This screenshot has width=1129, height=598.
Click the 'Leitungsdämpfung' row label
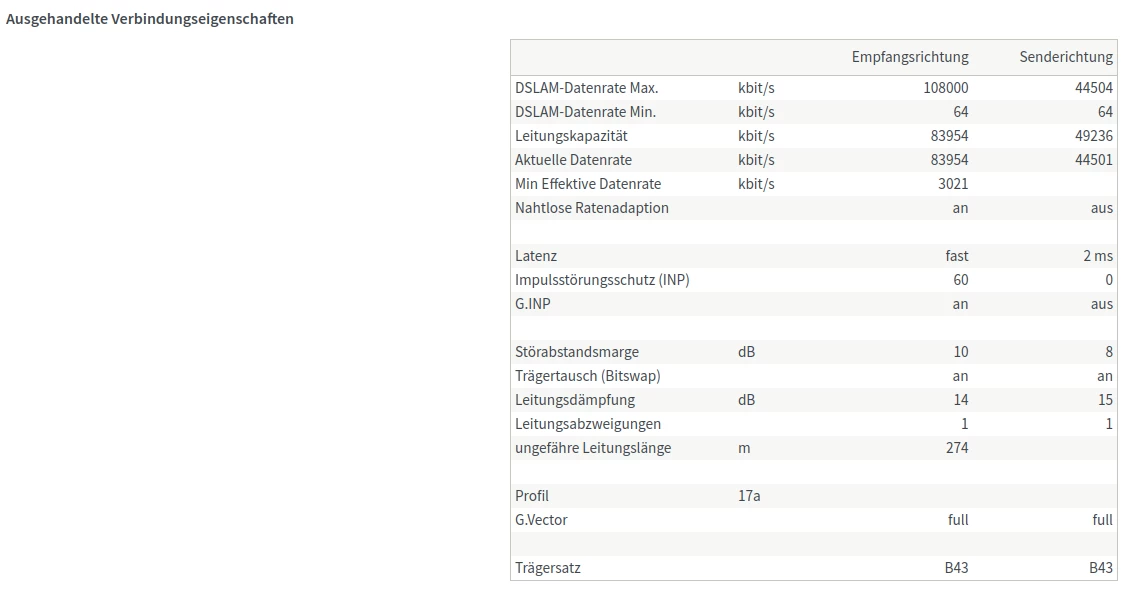pos(575,400)
